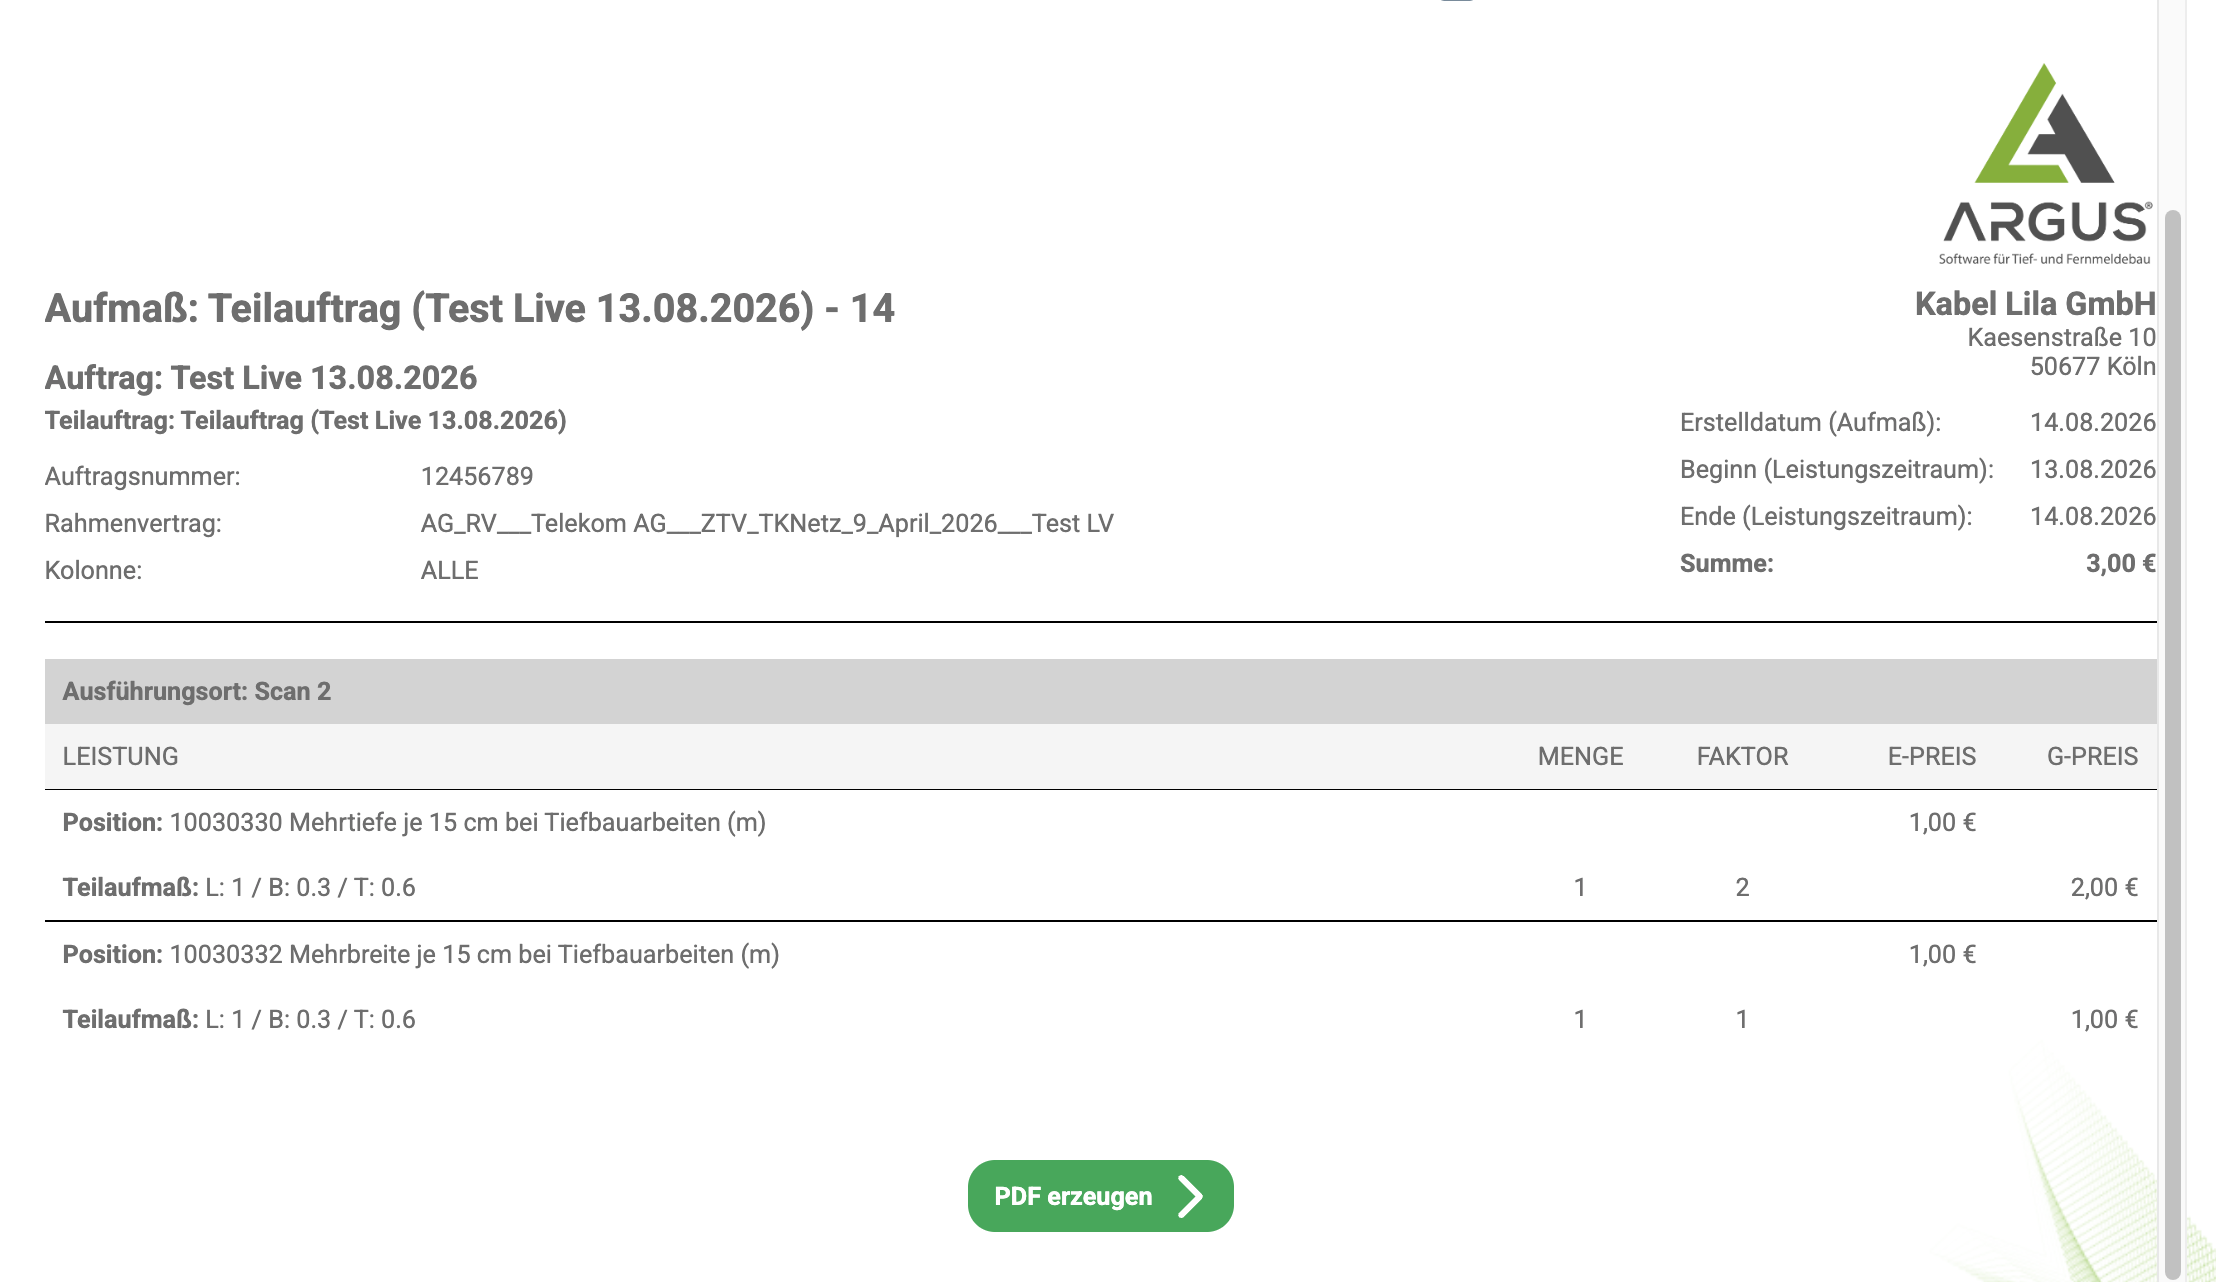Viewport: 2216px width, 1282px height.
Task: Click the Aufmaß: Teilauftrag main heading
Action: 470,308
